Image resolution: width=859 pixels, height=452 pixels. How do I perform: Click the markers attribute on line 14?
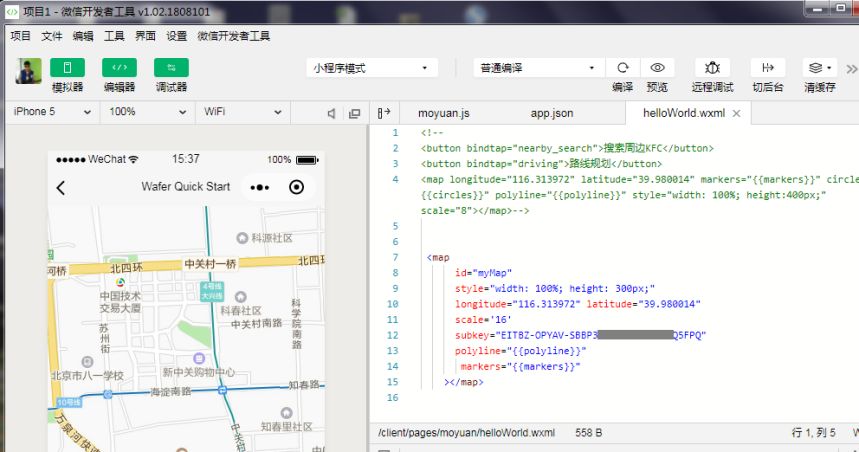pyautogui.click(x=480, y=367)
